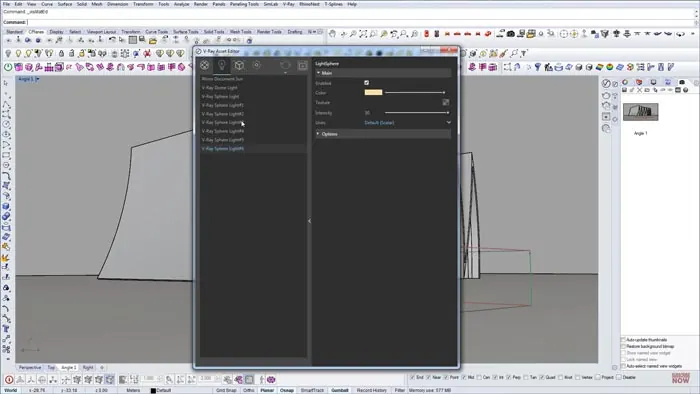Open the light Color swatch

pyautogui.click(x=373, y=92)
